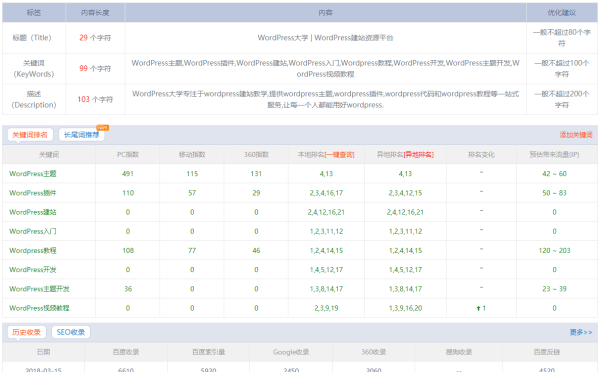The height and width of the screenshot is (372, 601).
Task: Click the 添加关键词 link
Action: click(x=576, y=135)
